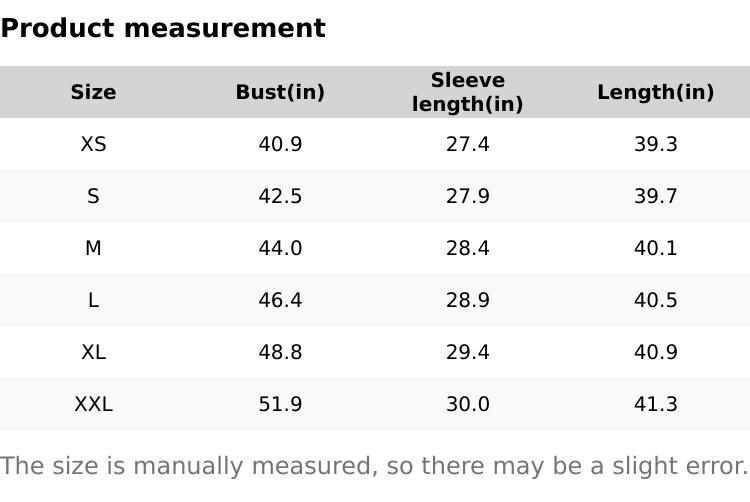Click sleeve length value 29.4
The image size is (750, 502).
click(467, 352)
